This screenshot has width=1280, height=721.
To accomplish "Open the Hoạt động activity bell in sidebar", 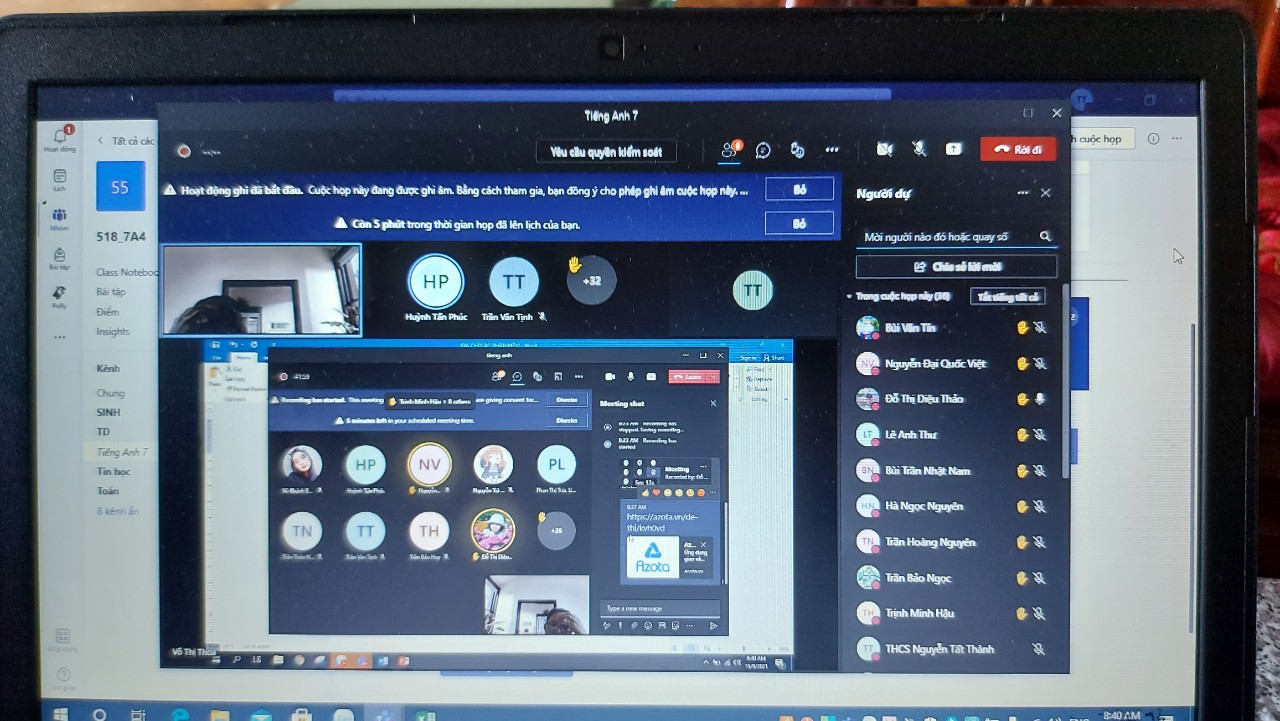I will pyautogui.click(x=60, y=138).
